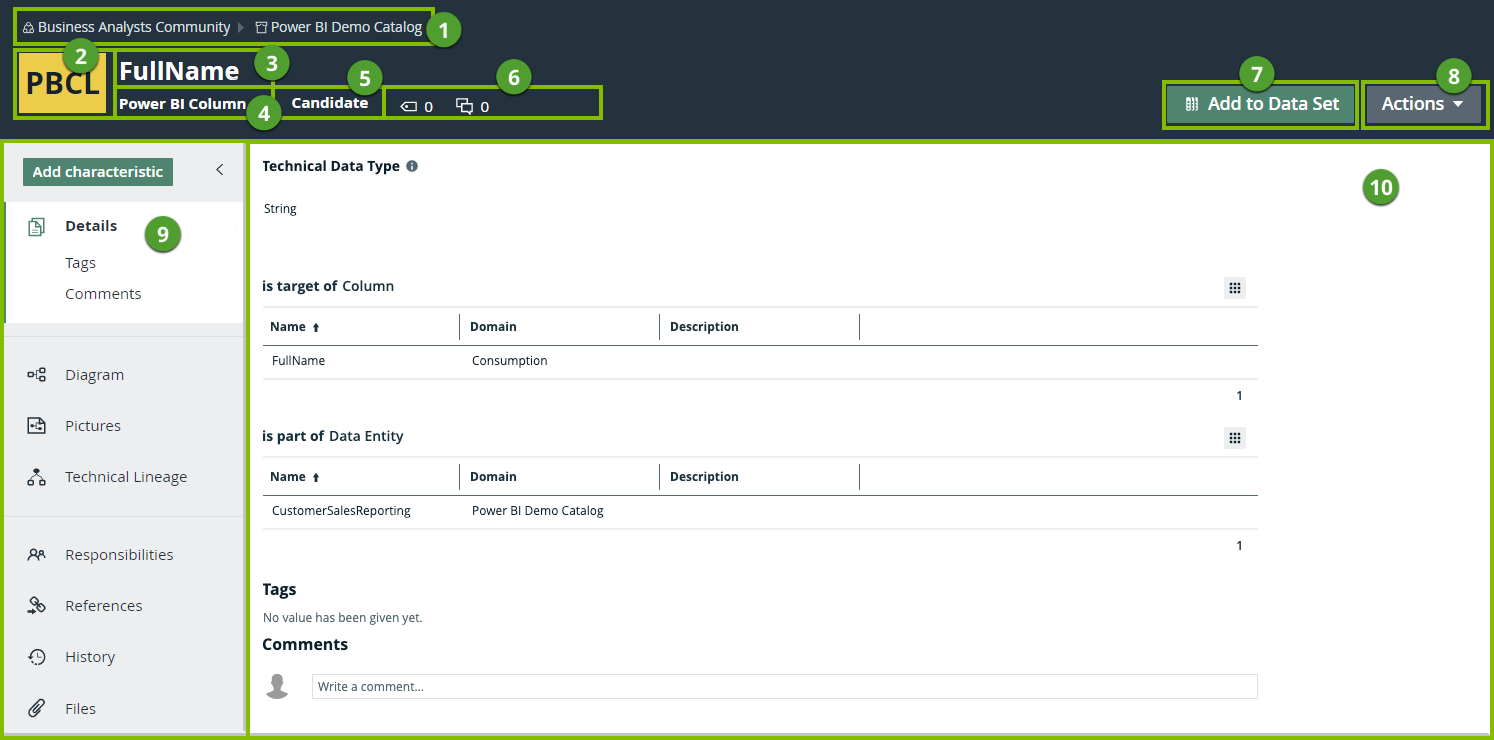
Task: Click the info icon beside Technical Data Type
Action: pos(412,167)
